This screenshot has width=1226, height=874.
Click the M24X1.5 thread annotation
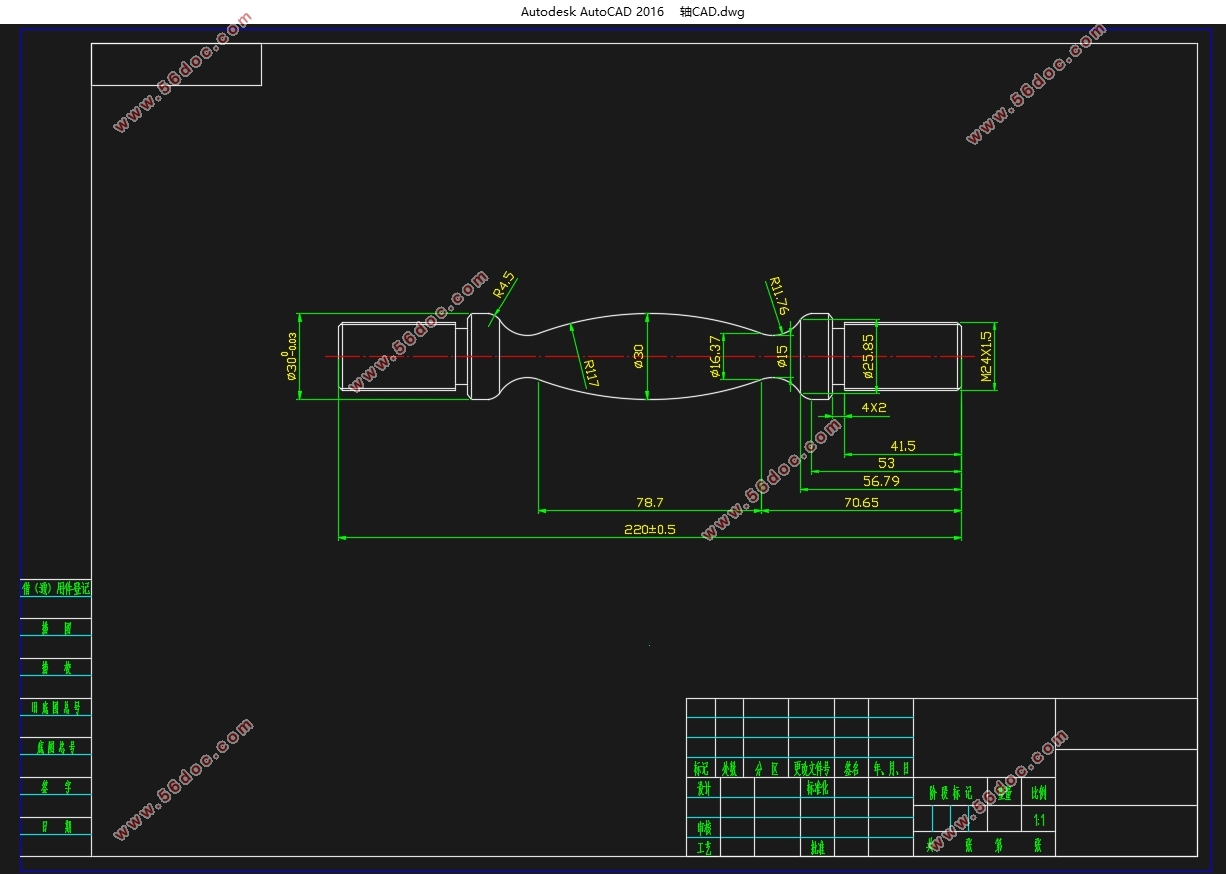(x=986, y=357)
